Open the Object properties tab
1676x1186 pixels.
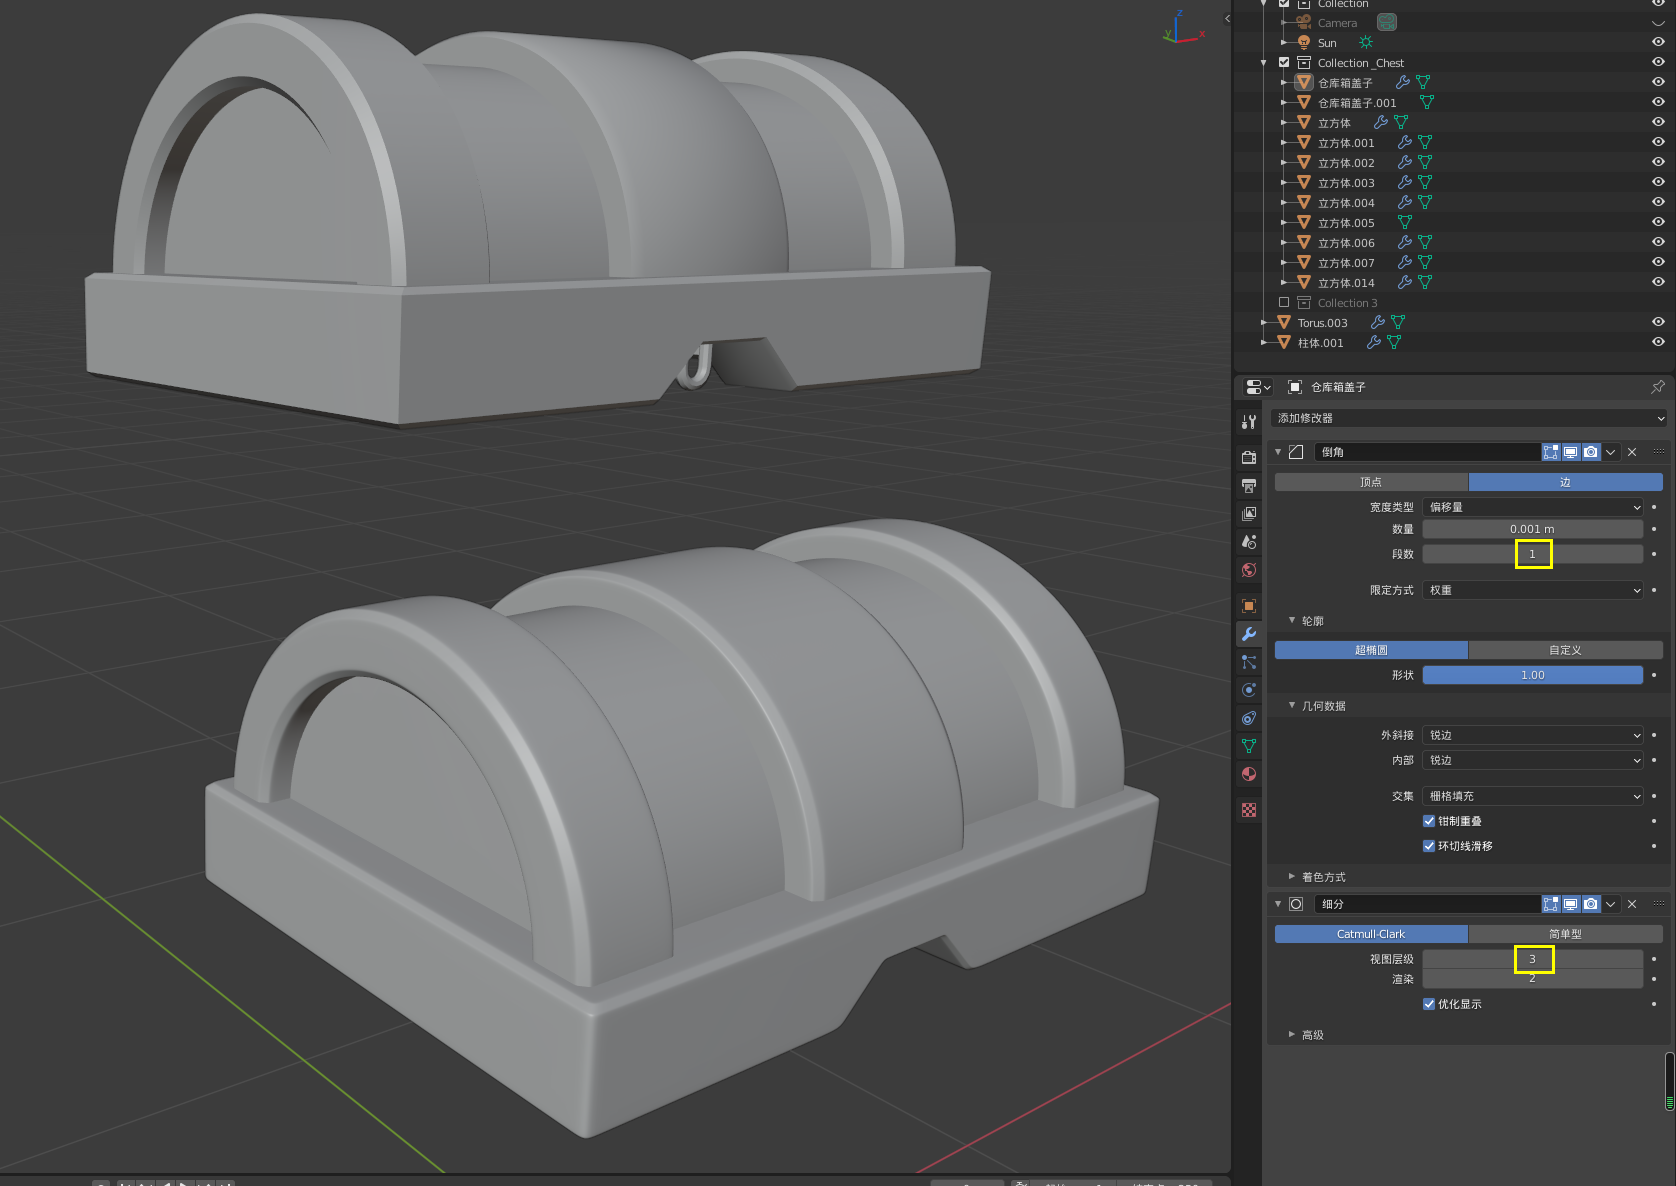[x=1248, y=606]
